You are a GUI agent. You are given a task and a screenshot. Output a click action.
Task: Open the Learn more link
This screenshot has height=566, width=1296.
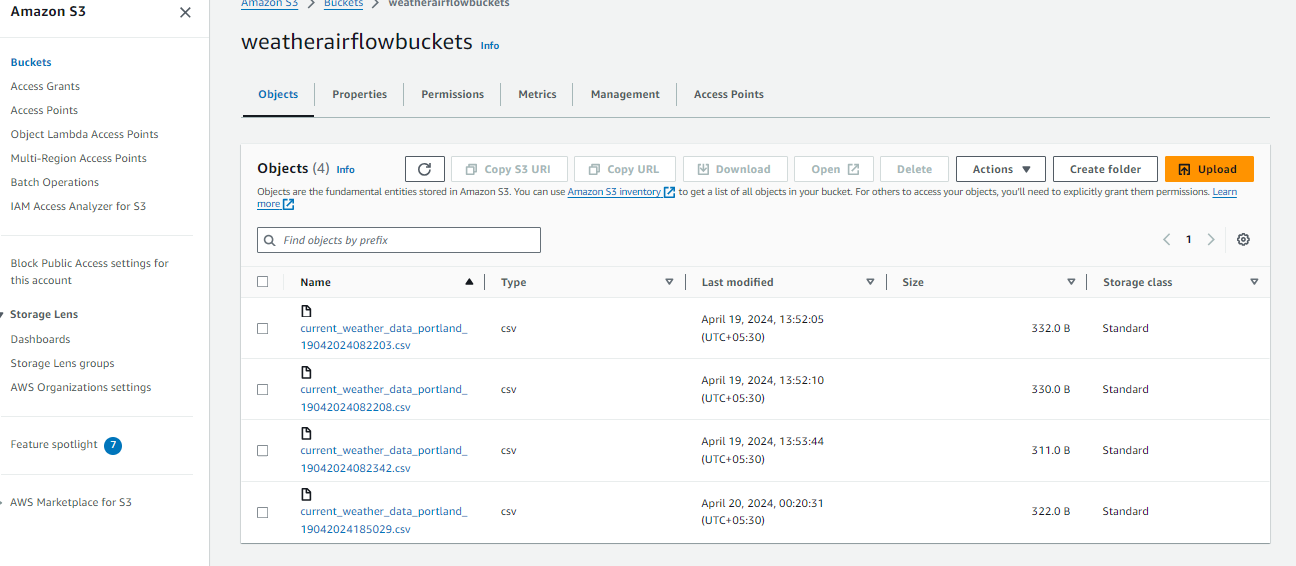1225,192
